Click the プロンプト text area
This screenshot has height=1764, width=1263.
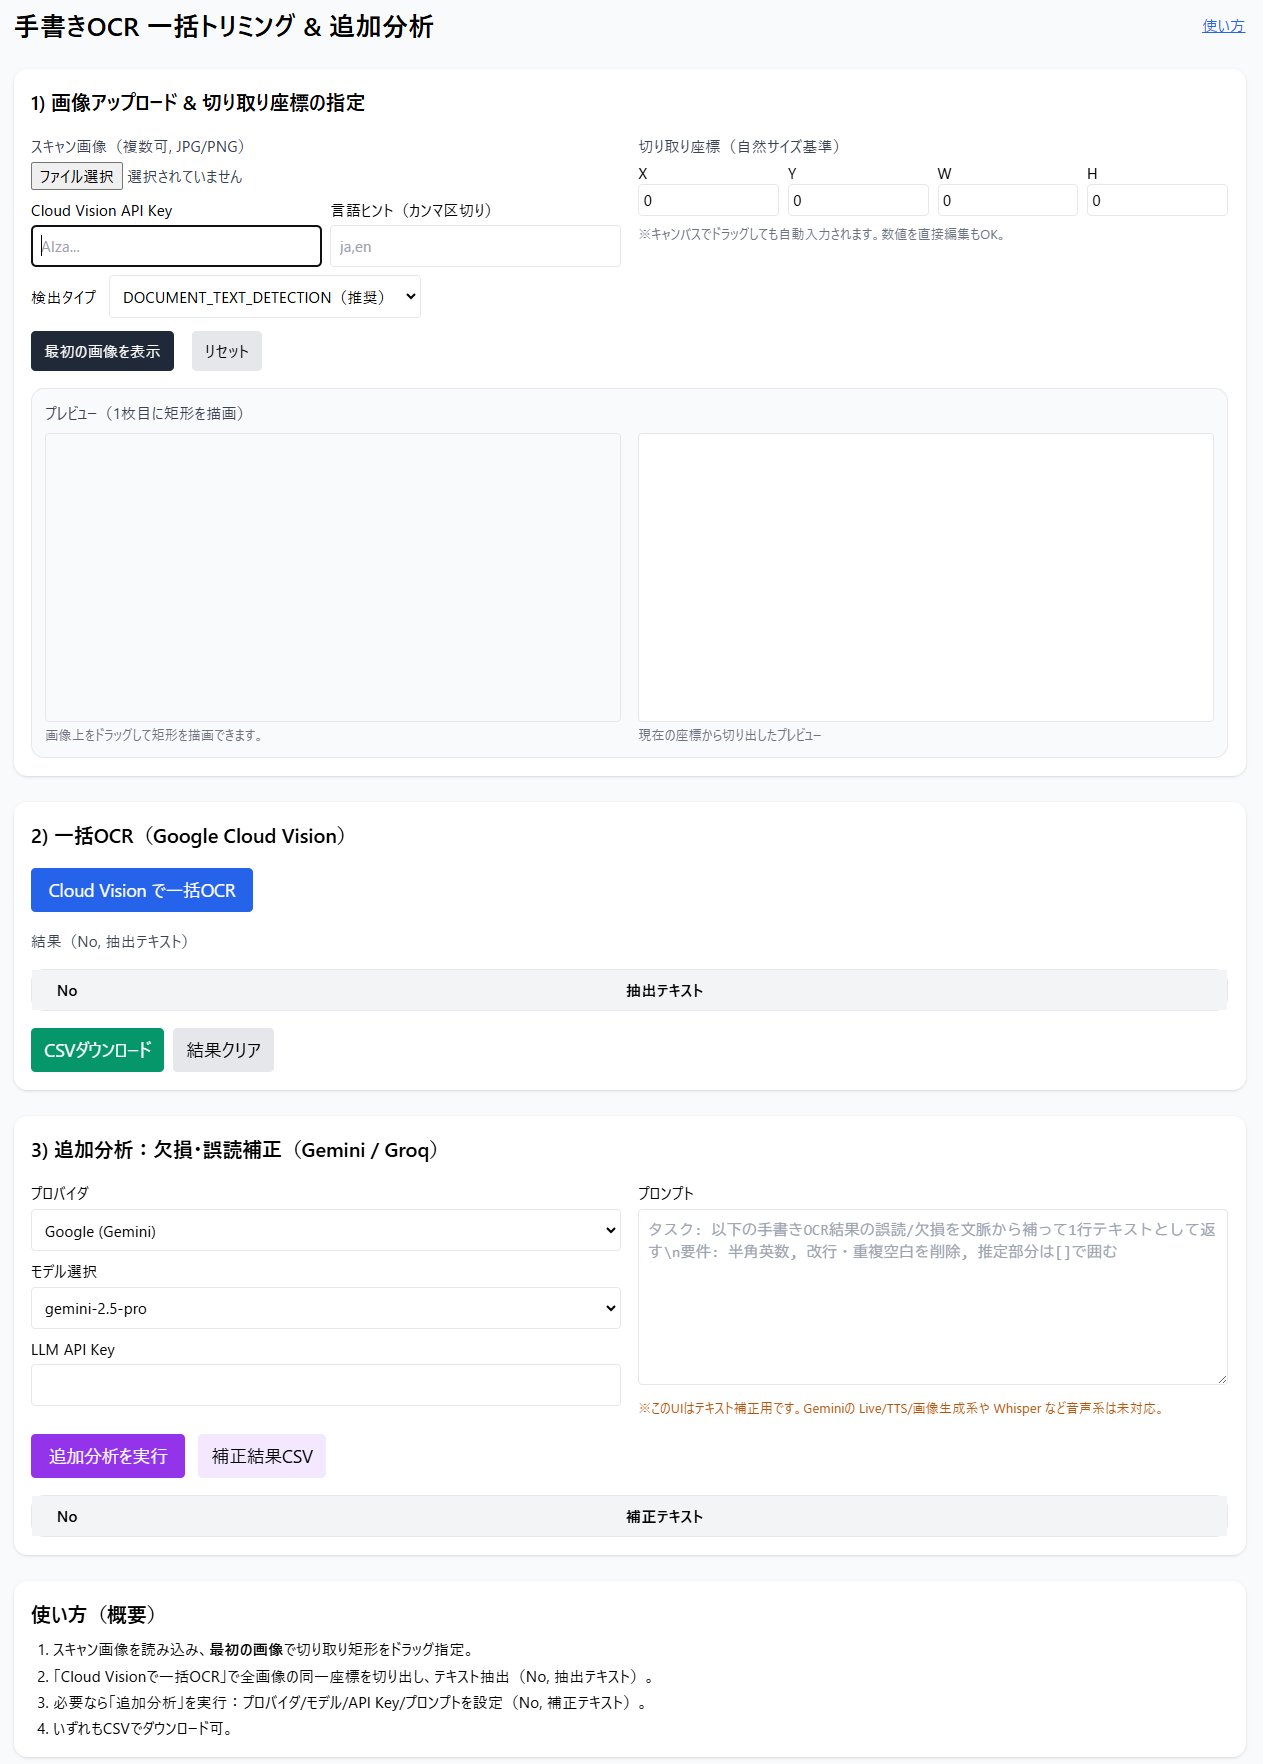(x=933, y=1297)
